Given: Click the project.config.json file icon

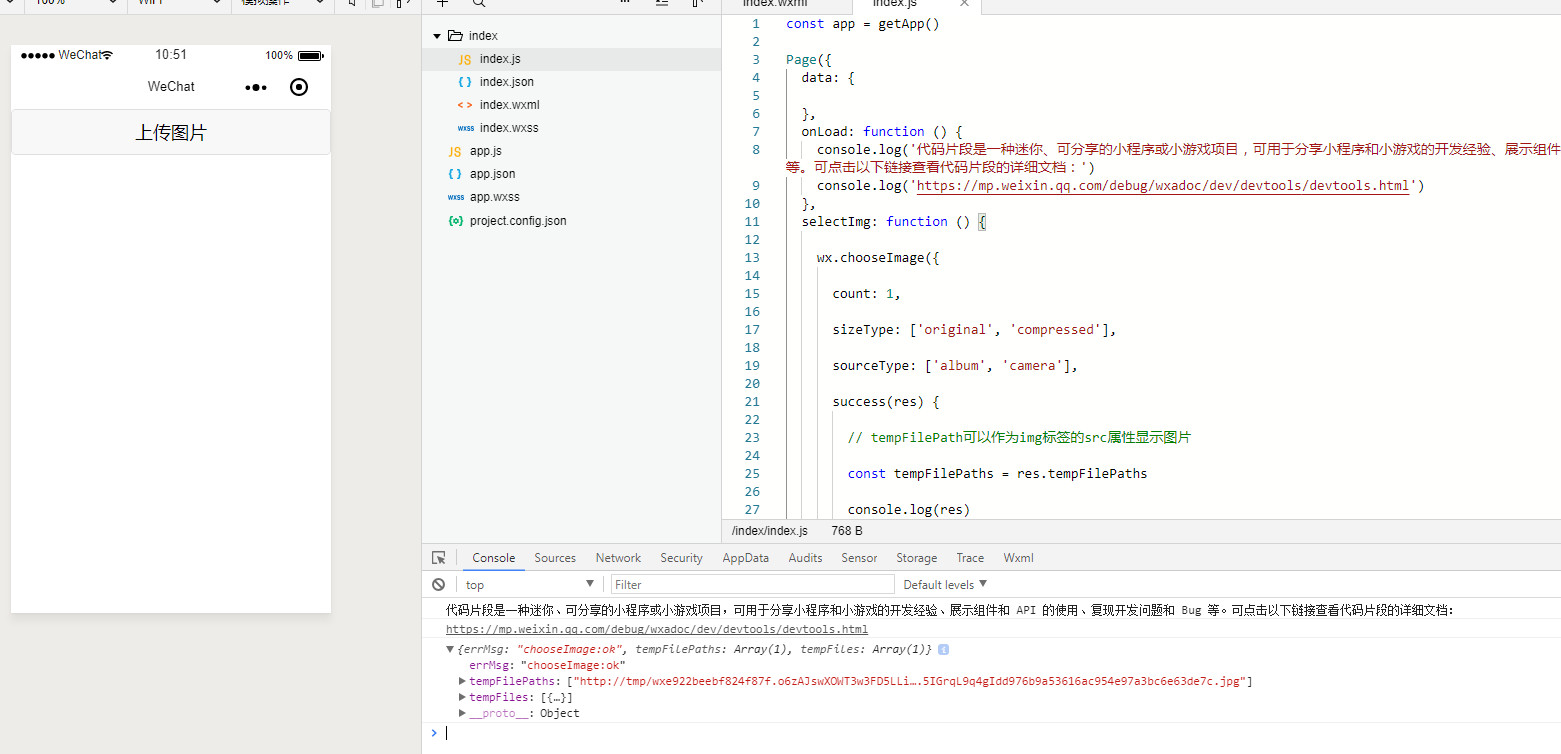Looking at the screenshot, I should pyautogui.click(x=456, y=221).
